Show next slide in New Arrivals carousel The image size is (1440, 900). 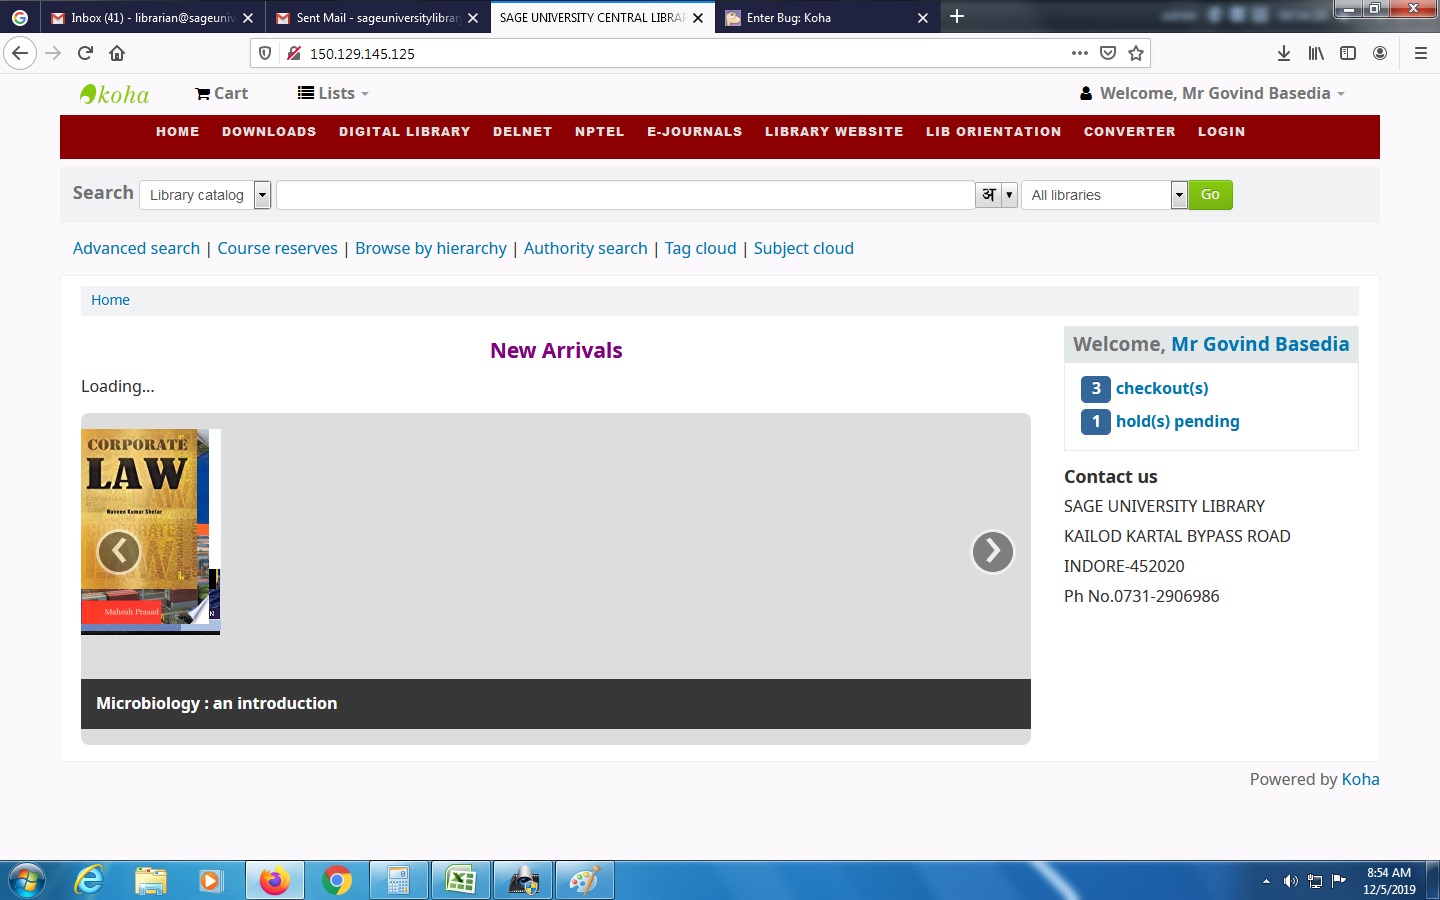coord(992,551)
